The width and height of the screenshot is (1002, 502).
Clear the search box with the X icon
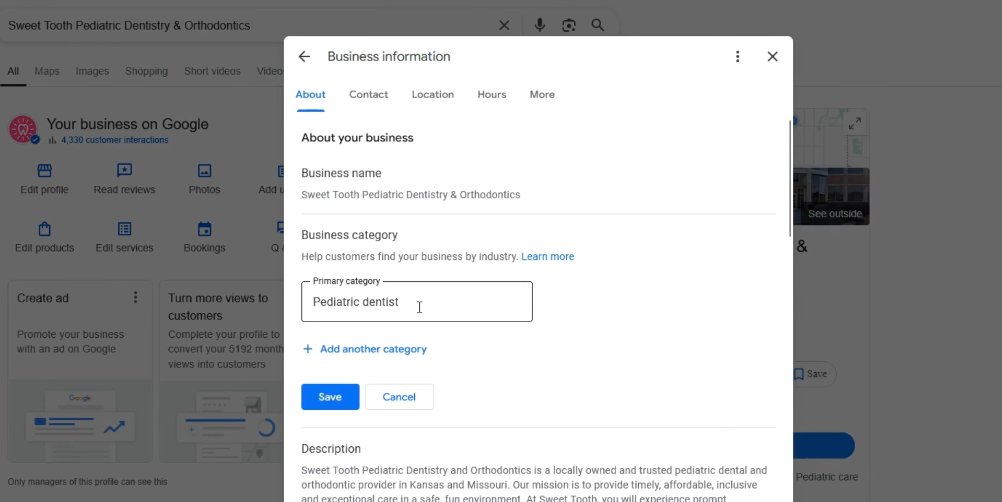(x=504, y=26)
